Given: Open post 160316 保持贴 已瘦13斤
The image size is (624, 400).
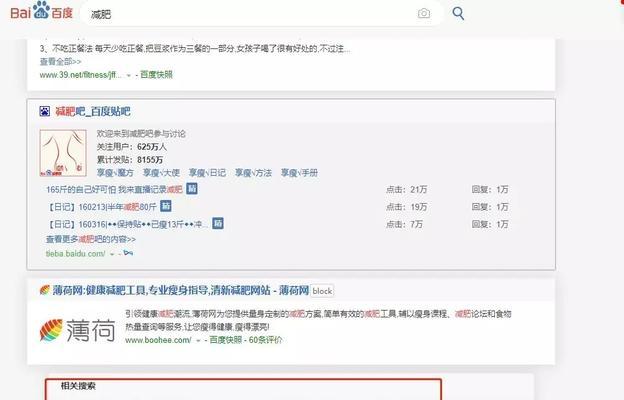Looking at the screenshot, I should tap(127, 224).
